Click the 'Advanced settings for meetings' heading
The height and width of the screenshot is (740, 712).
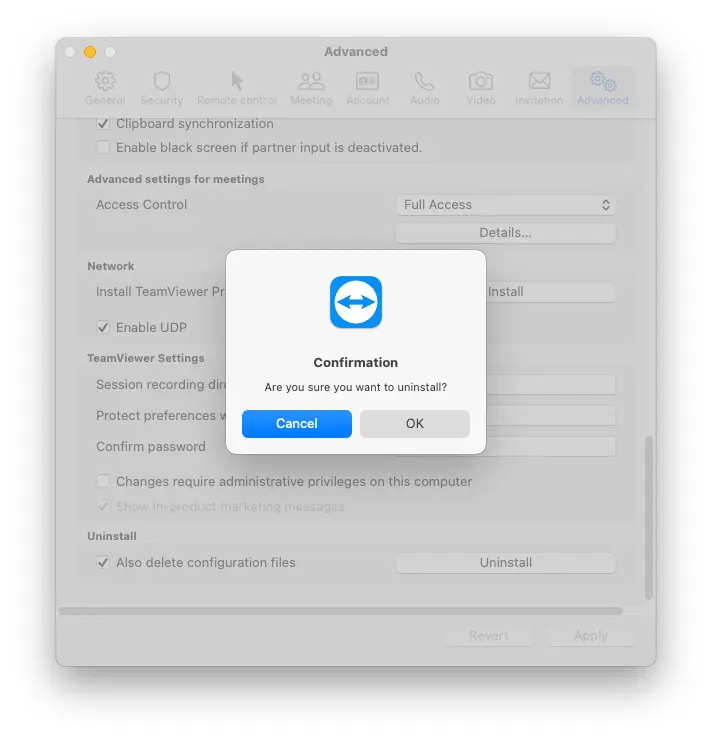point(176,179)
